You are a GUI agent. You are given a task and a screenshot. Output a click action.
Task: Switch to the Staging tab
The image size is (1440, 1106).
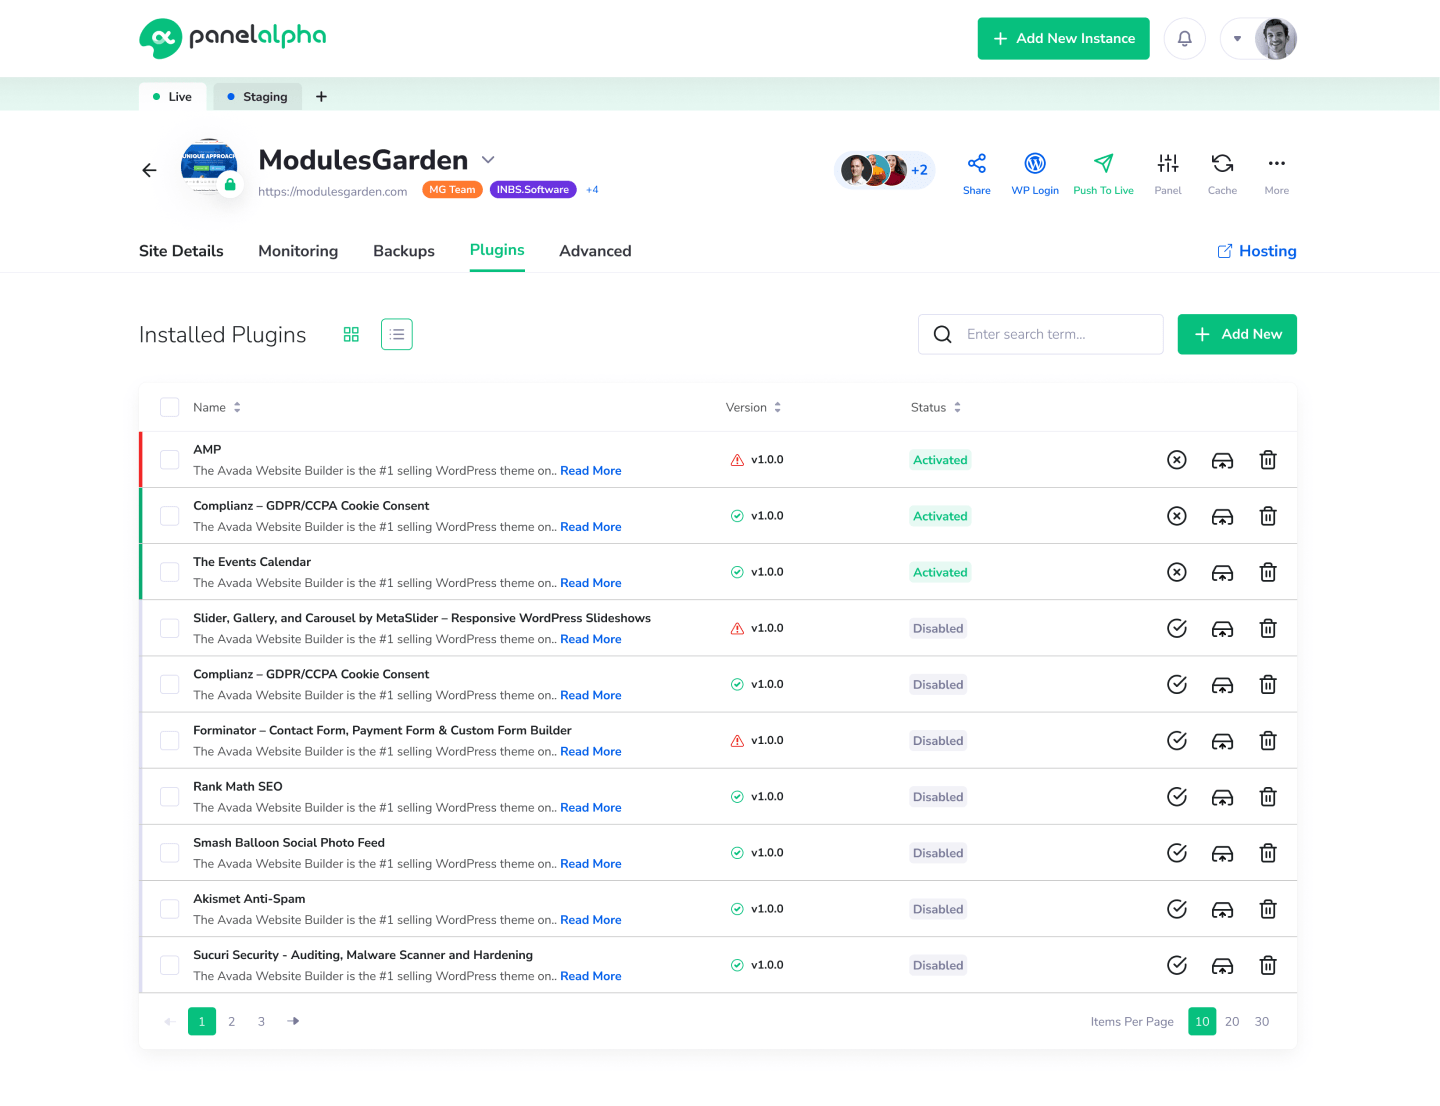[257, 96]
